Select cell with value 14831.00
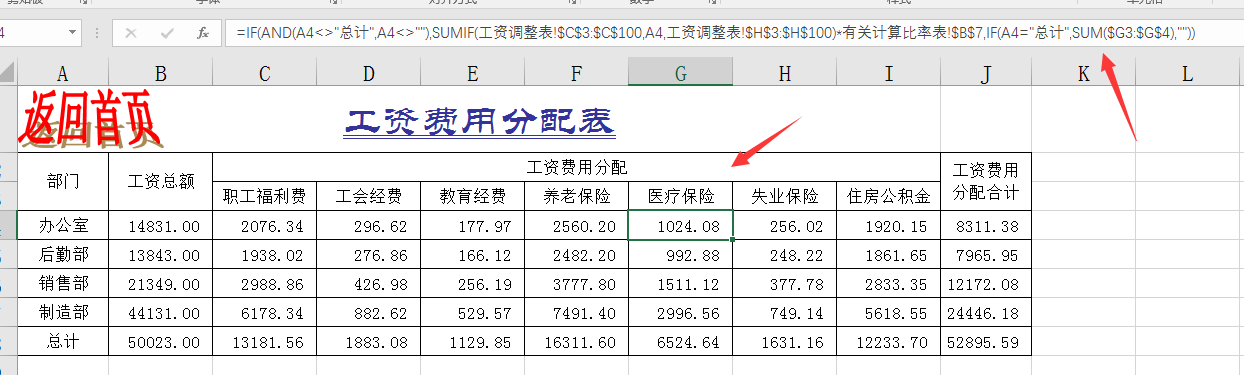 tap(160, 225)
